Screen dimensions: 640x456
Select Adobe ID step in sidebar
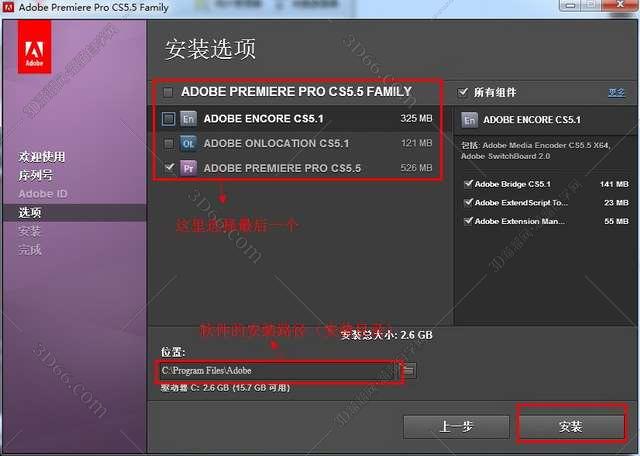(43, 194)
